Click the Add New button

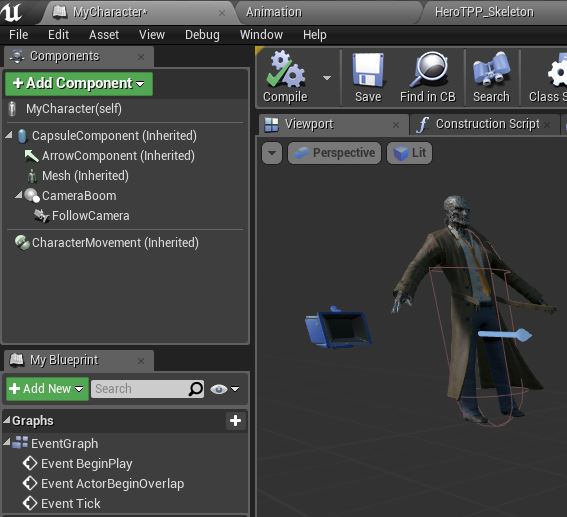pos(47,389)
